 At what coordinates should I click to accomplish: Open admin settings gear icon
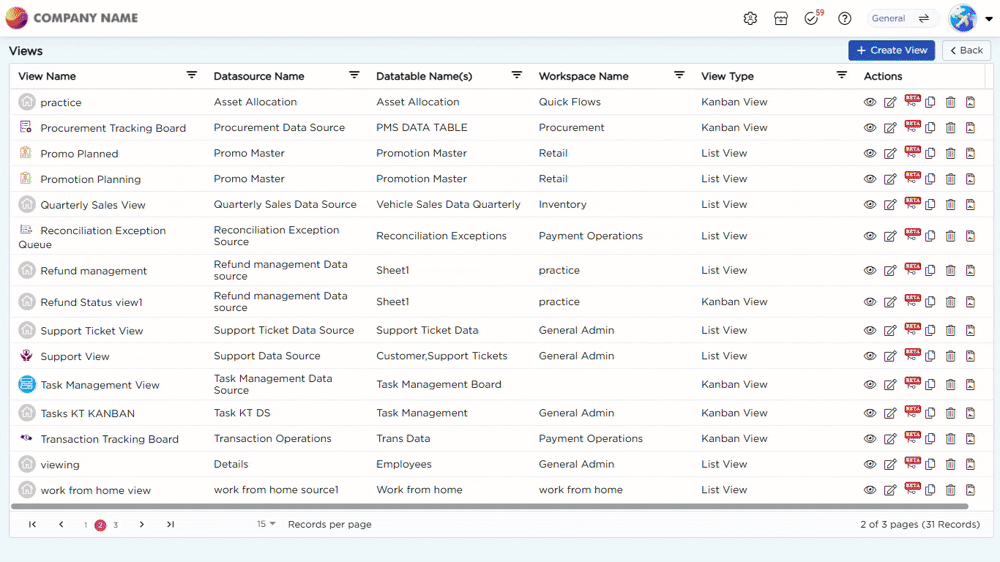(x=750, y=18)
